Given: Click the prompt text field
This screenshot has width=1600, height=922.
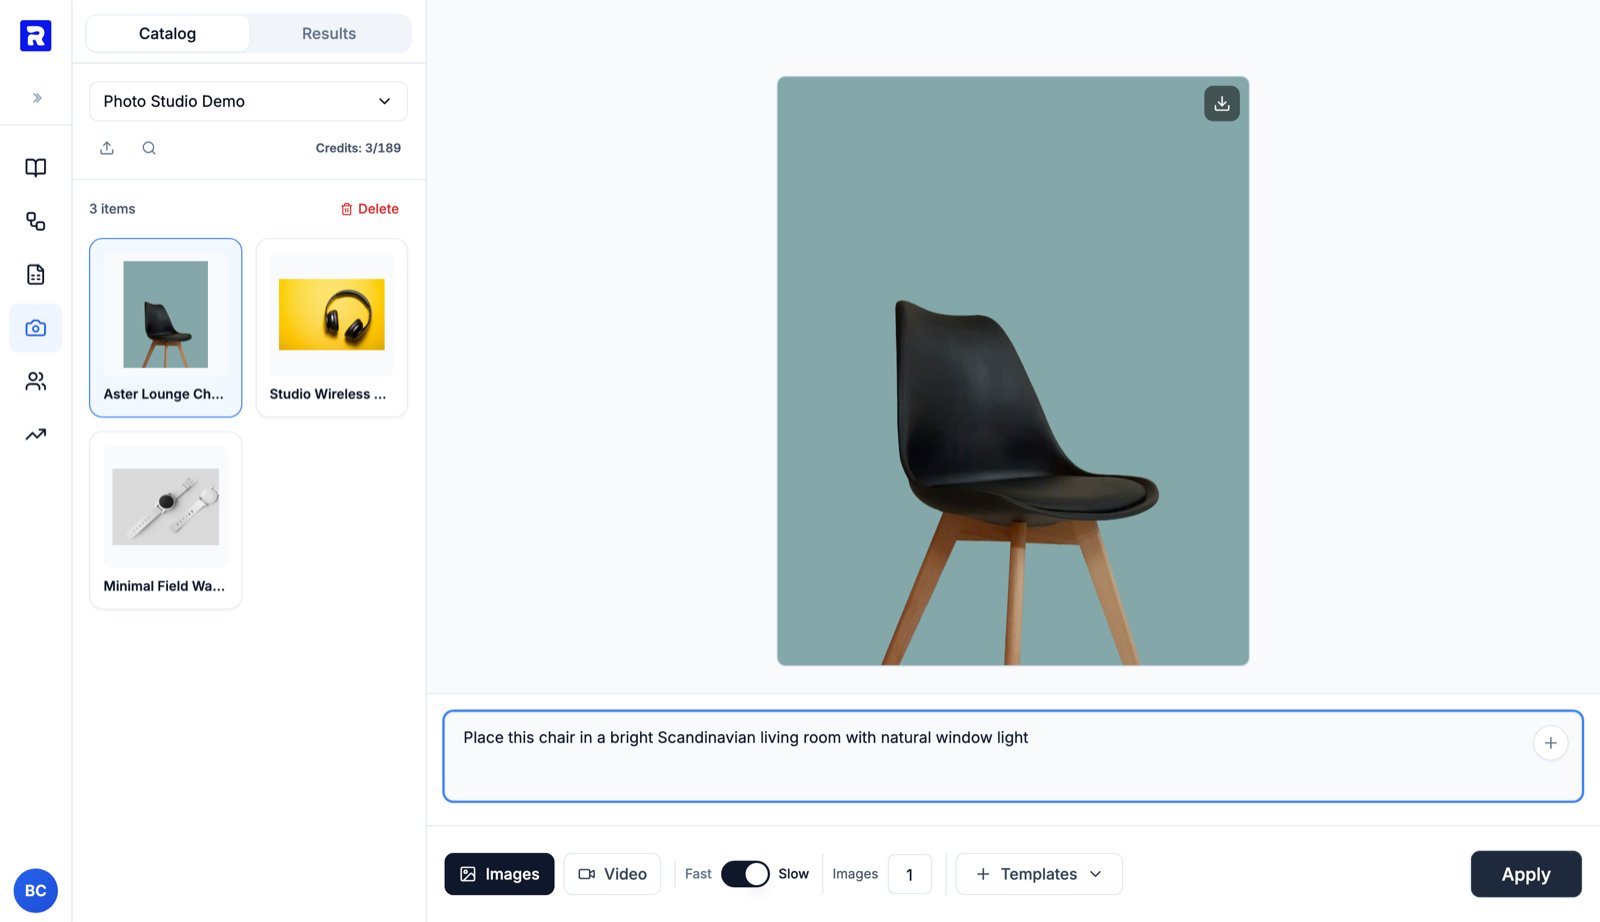Looking at the screenshot, I should [x=1012, y=756].
